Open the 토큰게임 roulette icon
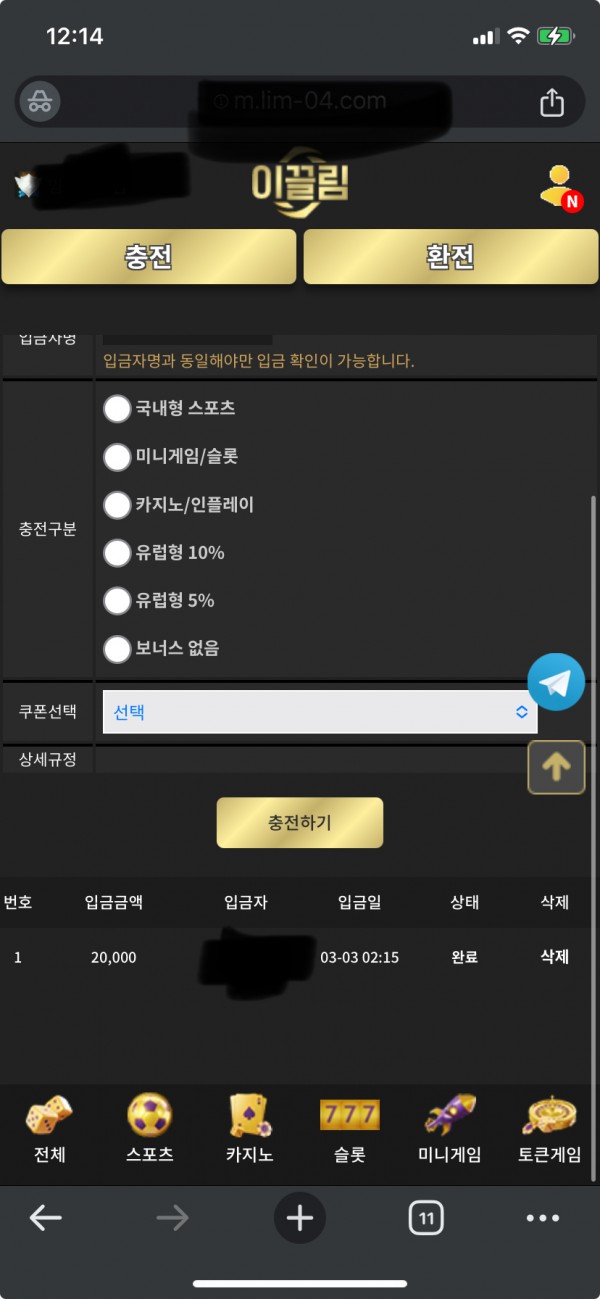Screen dimensions: 600x1299 [549, 1114]
